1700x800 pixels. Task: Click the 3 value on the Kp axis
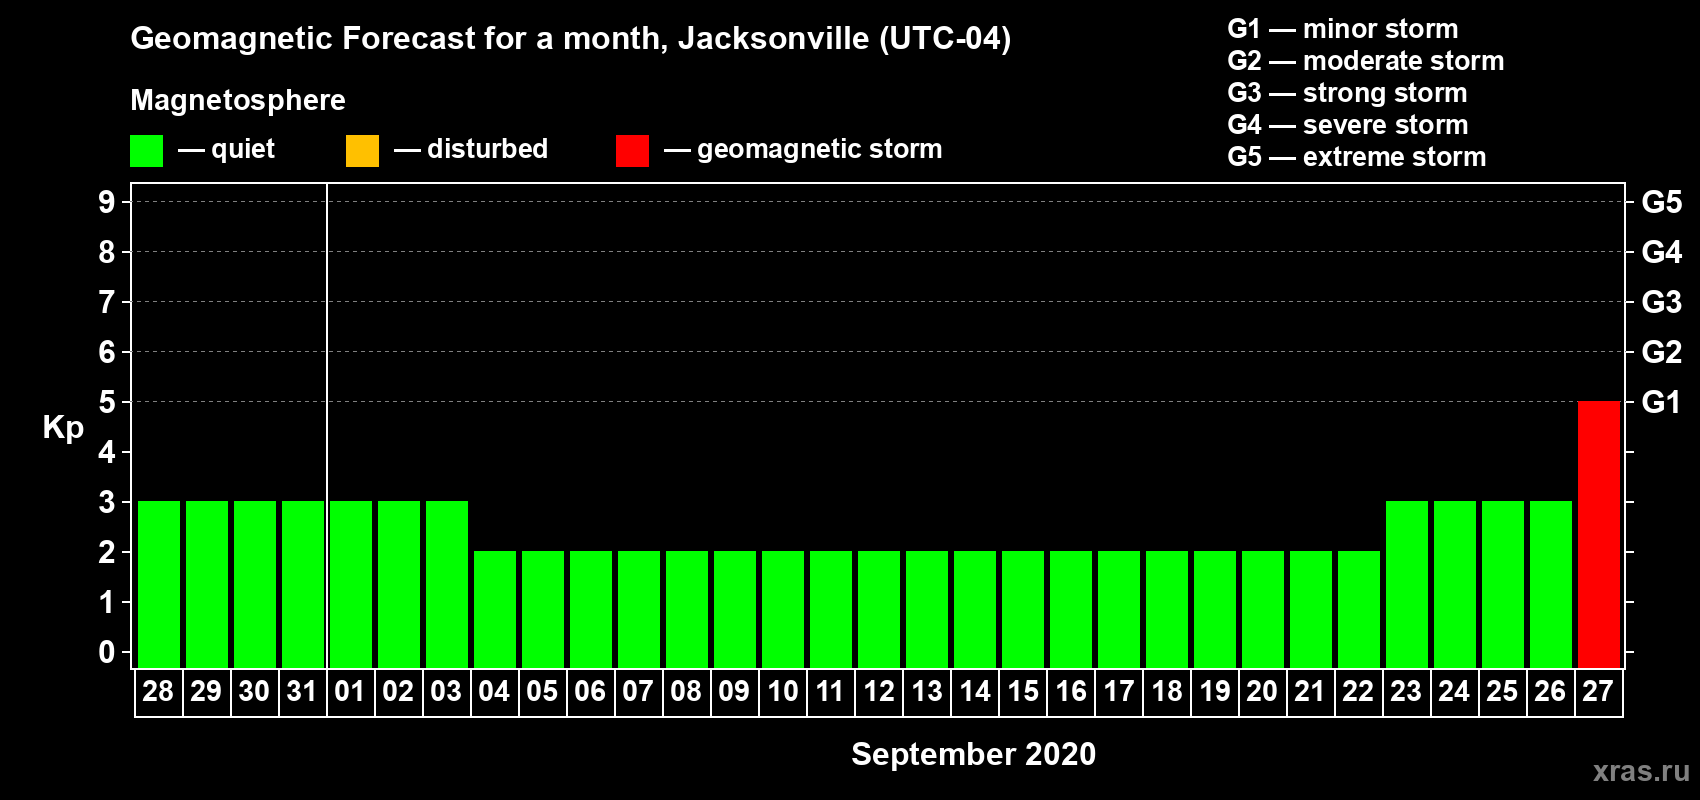pyautogui.click(x=107, y=502)
